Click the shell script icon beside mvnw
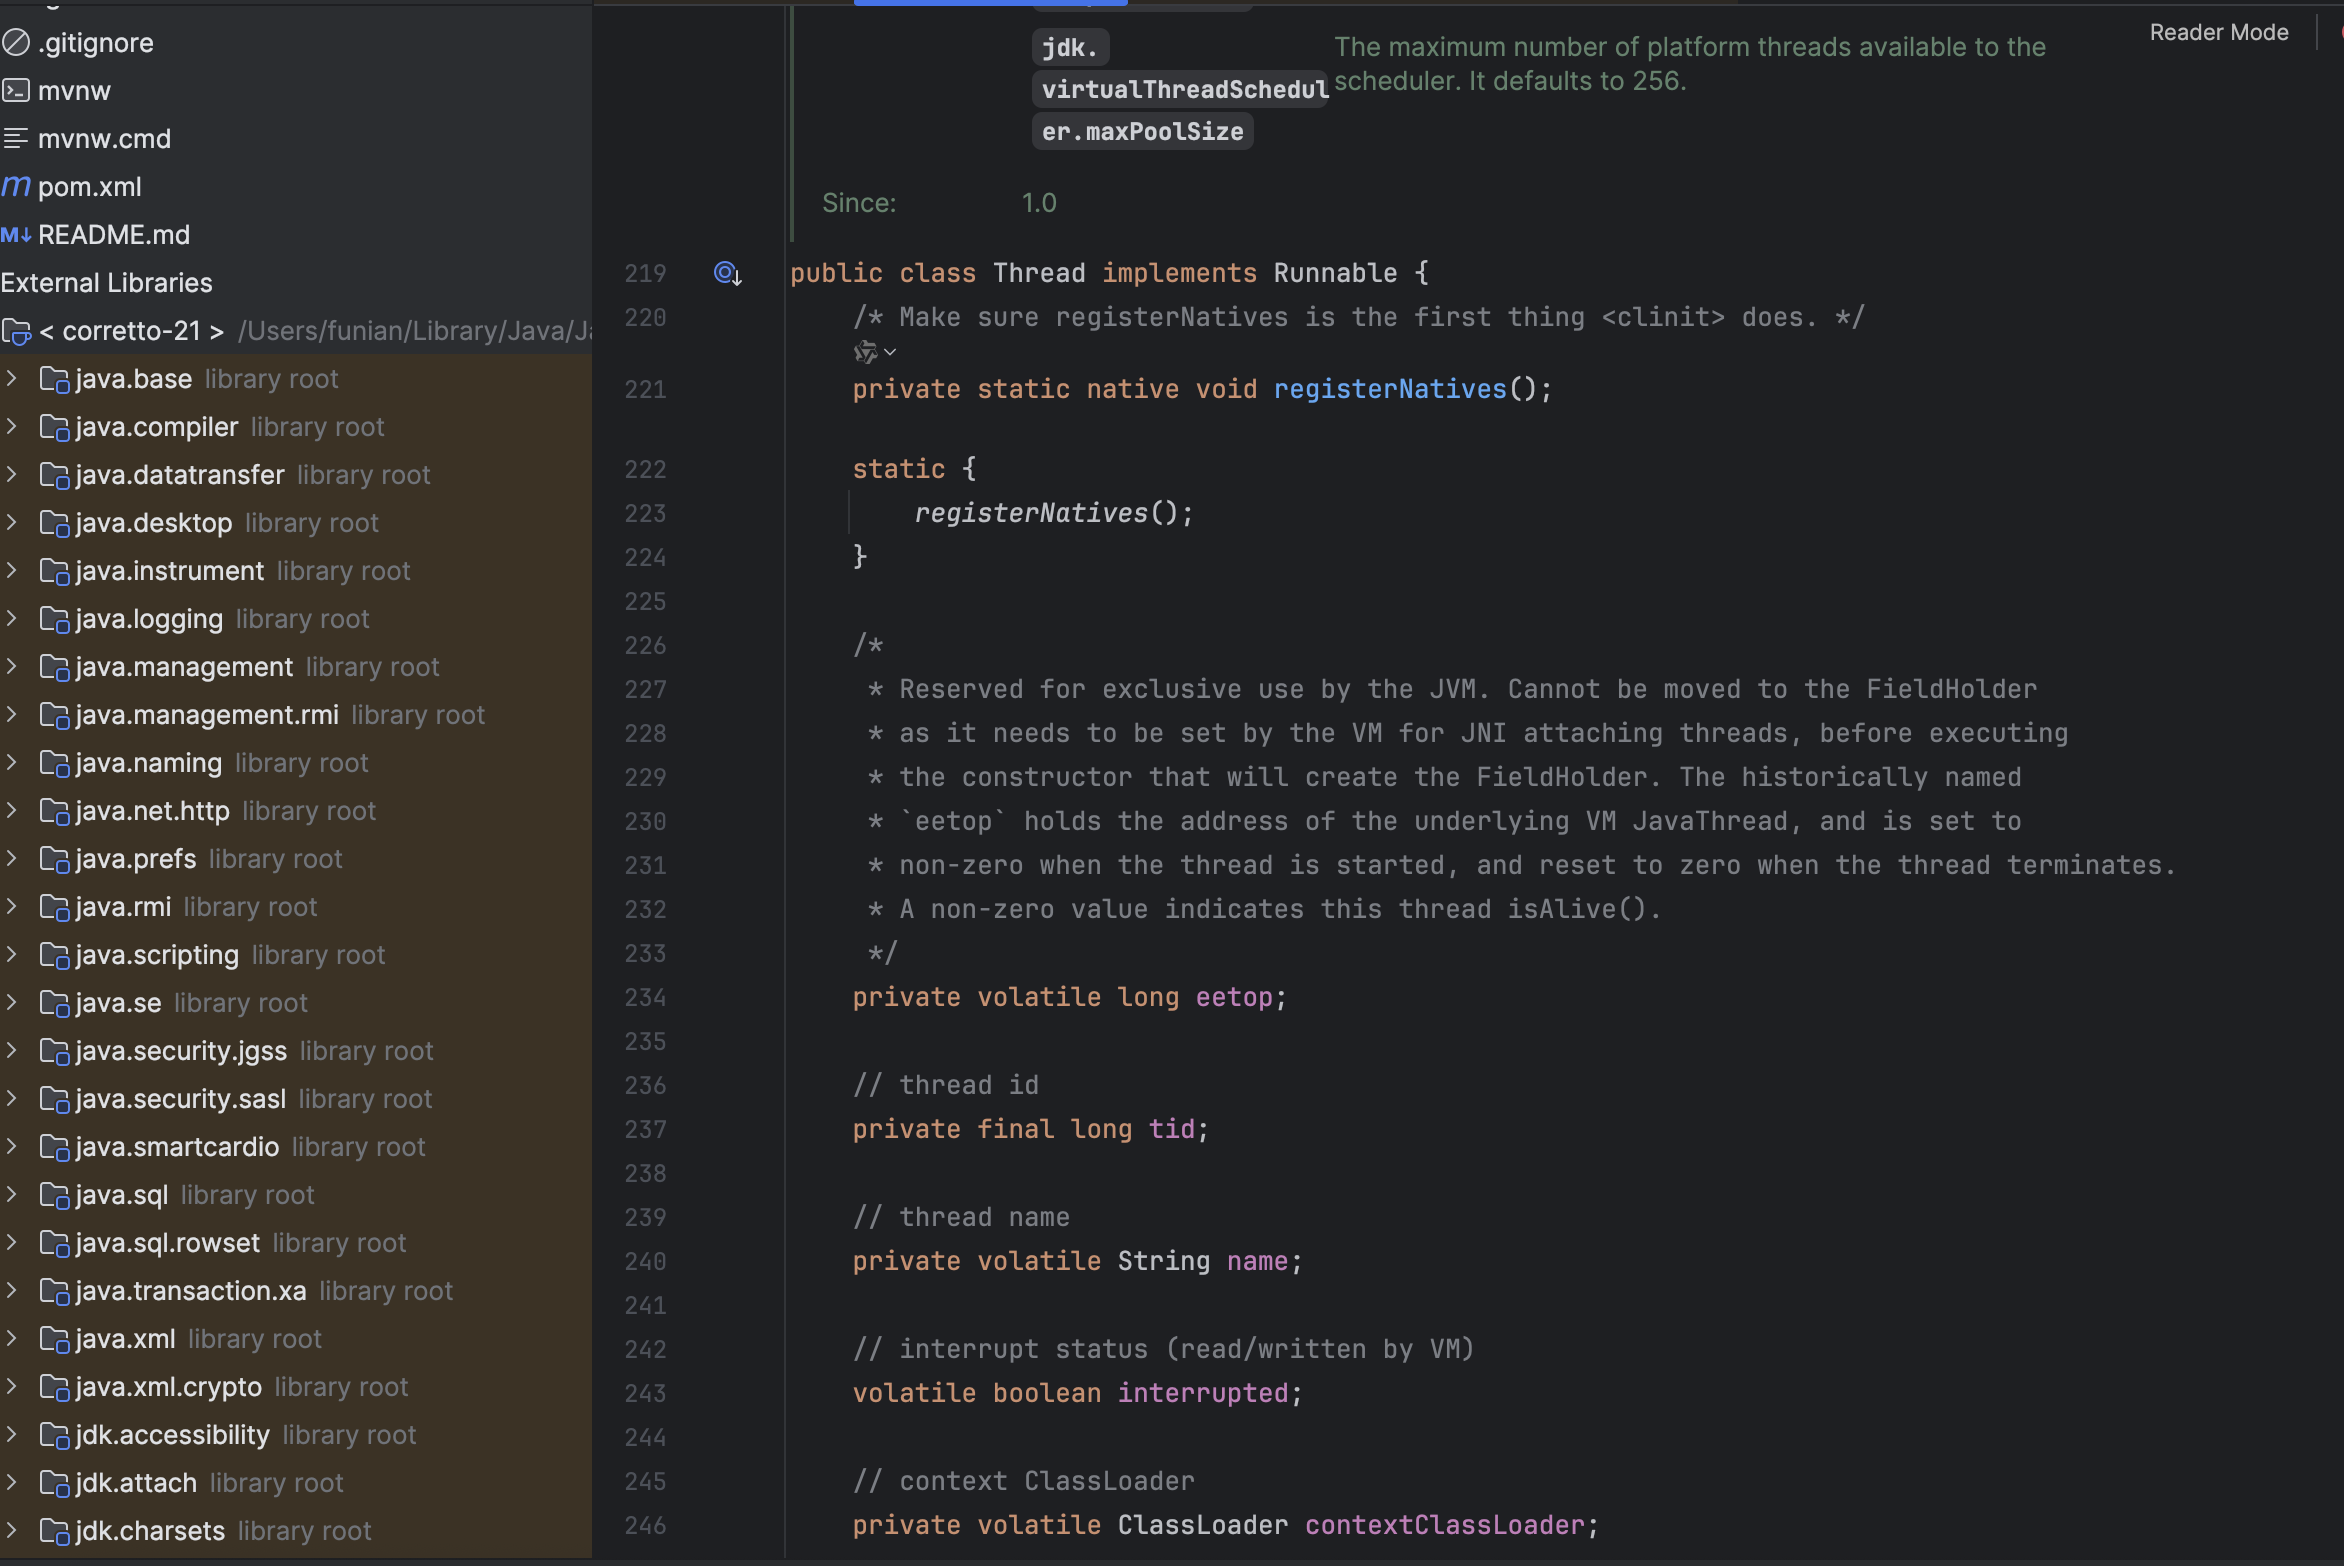This screenshot has height=1566, width=2344. [x=16, y=90]
